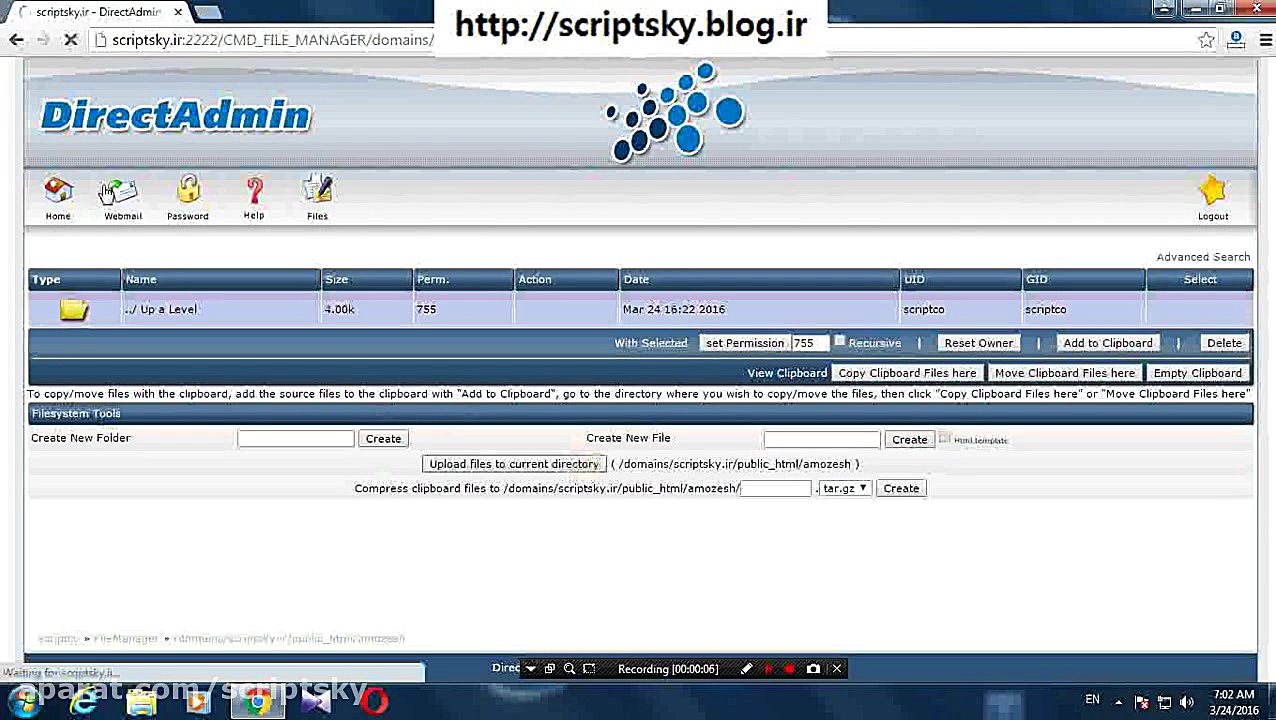Click the Up a Level folder icon
Viewport: 1276px width, 720px height.
[74, 310]
